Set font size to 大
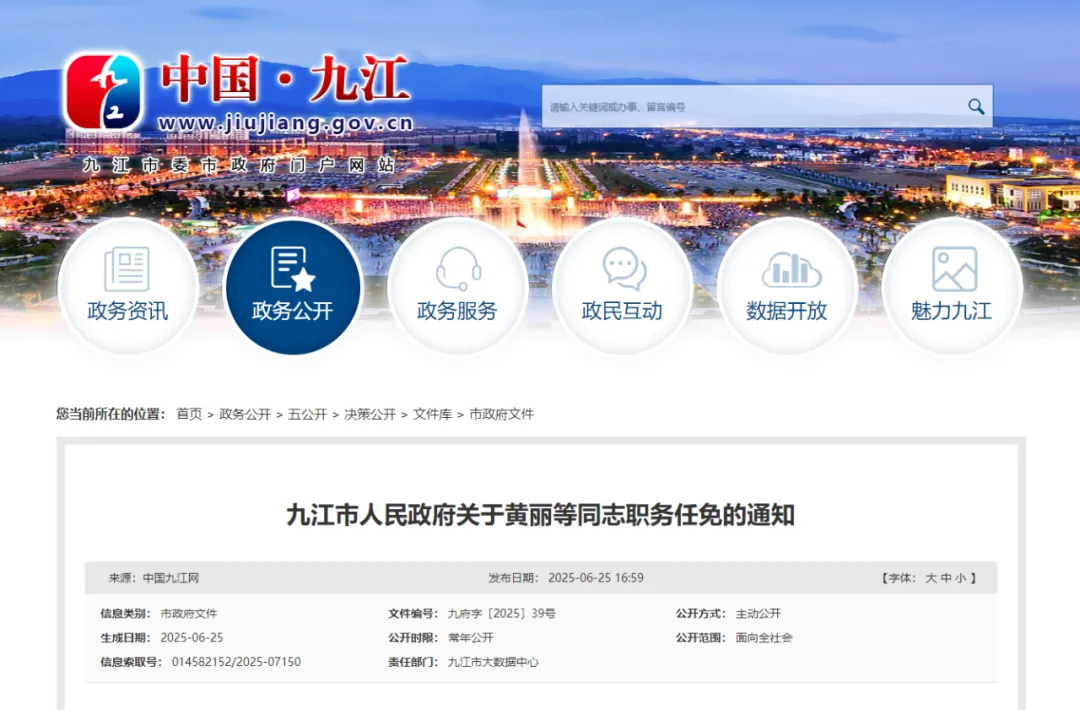Screen dimensions: 1080x710 click(x=931, y=578)
